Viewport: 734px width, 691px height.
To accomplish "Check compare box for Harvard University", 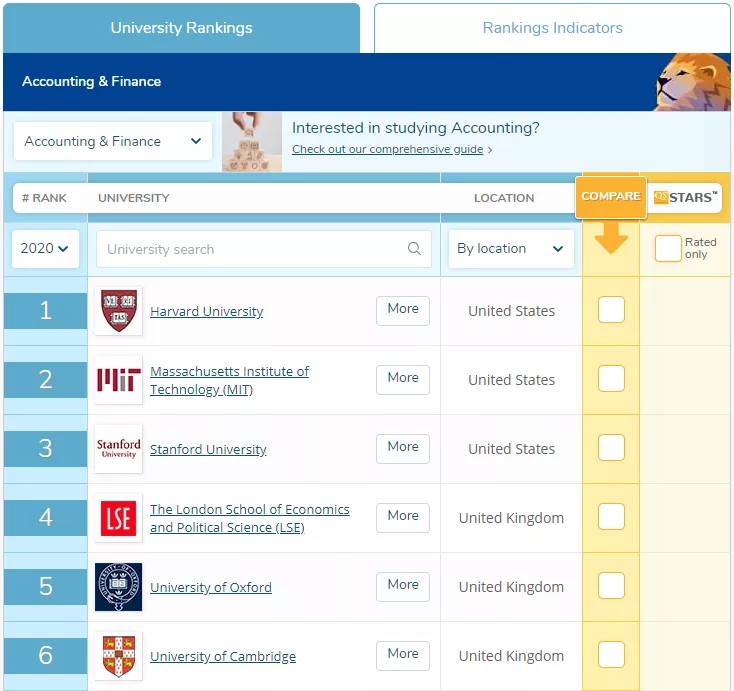I will tap(611, 310).
